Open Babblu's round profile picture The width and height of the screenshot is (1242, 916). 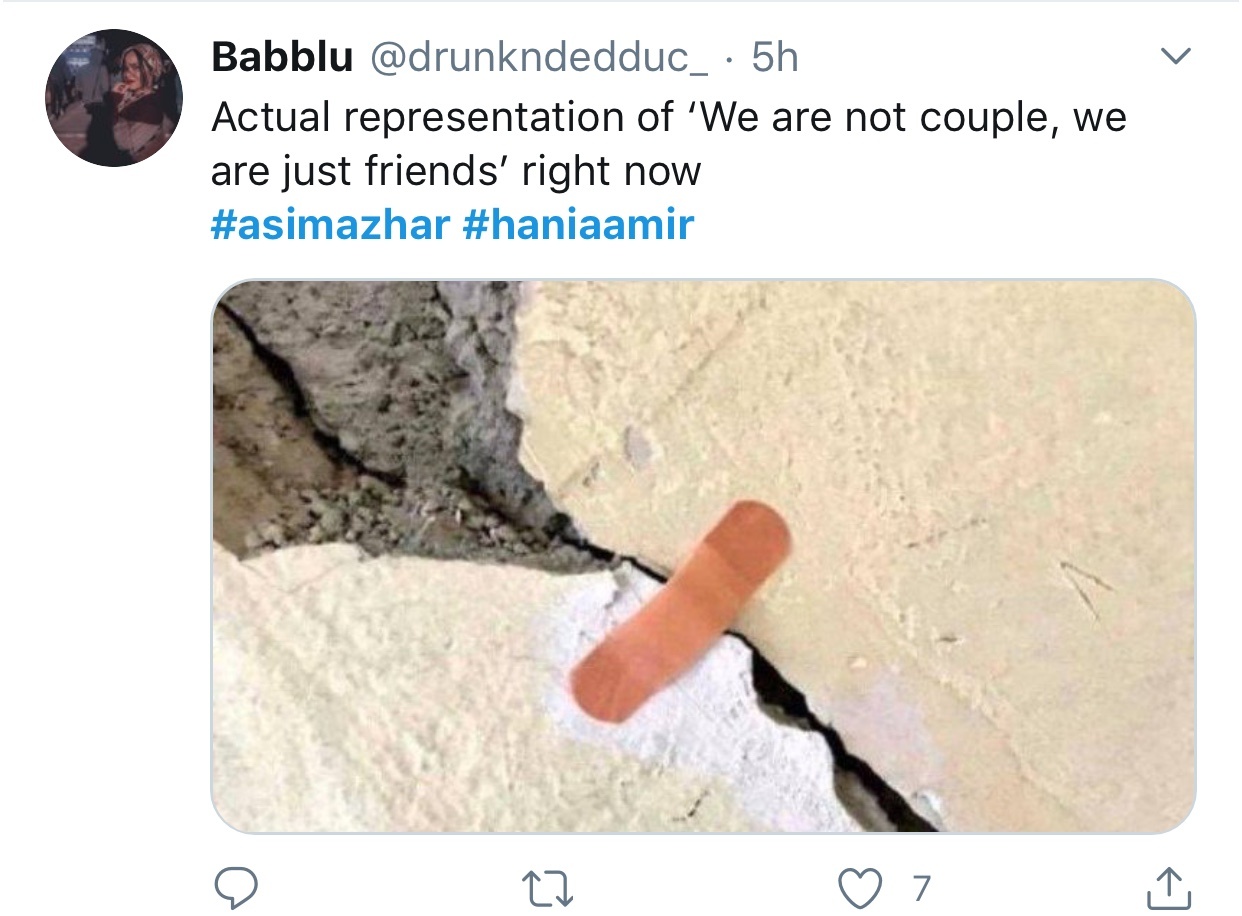[114, 98]
